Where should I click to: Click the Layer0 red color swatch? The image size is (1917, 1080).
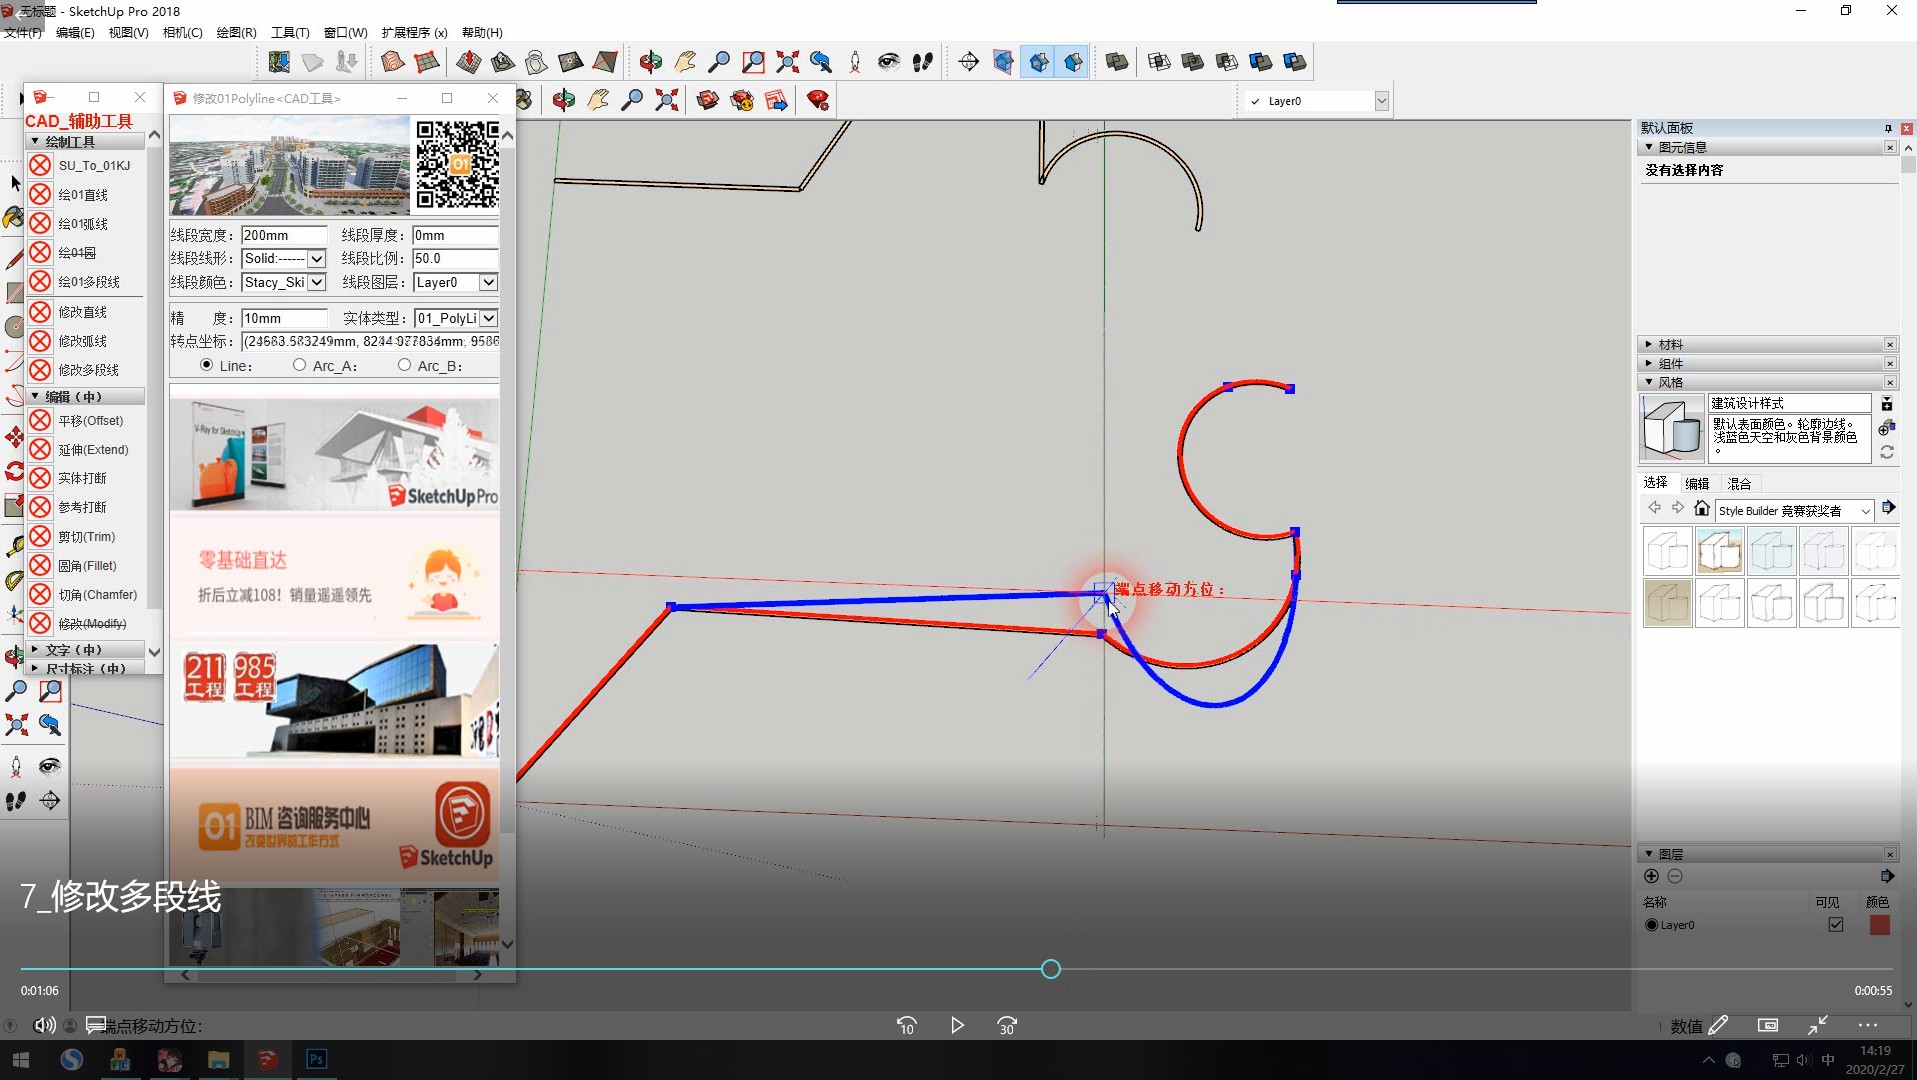[x=1879, y=925]
